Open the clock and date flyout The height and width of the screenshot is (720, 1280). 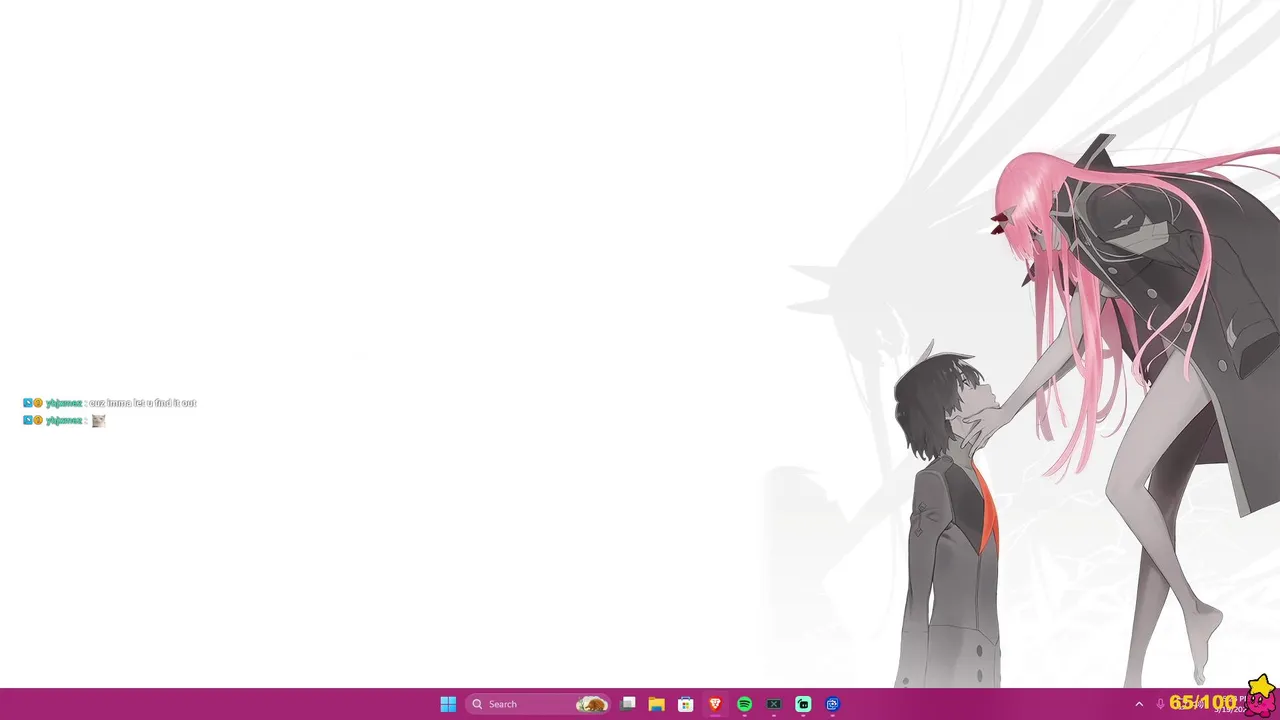[x=1230, y=704]
